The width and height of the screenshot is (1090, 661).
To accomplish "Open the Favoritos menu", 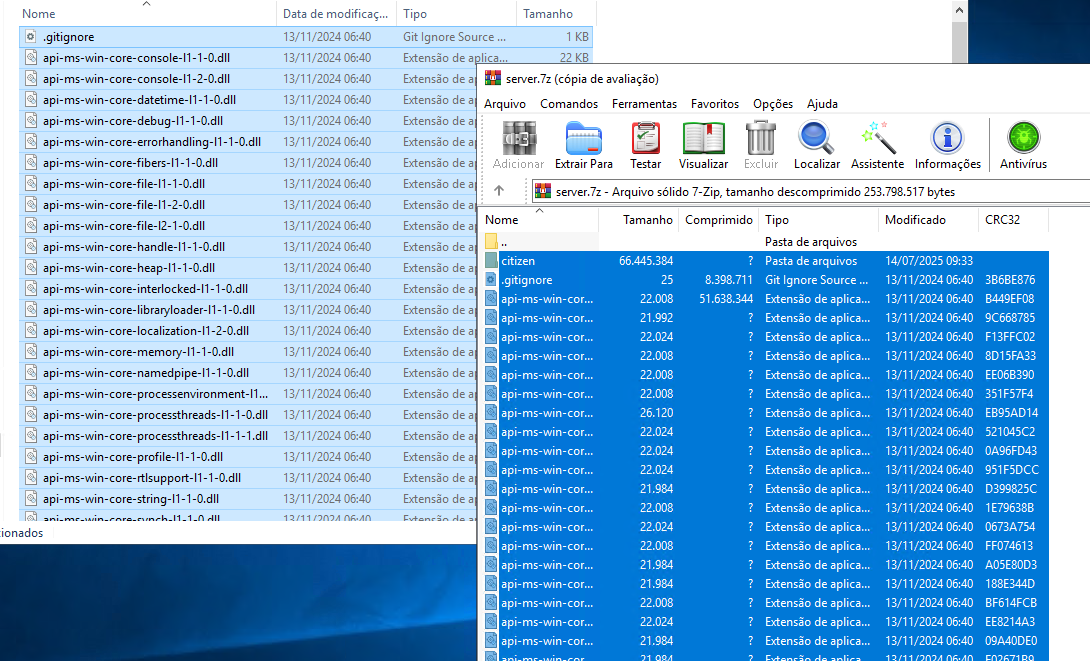I will [x=715, y=104].
